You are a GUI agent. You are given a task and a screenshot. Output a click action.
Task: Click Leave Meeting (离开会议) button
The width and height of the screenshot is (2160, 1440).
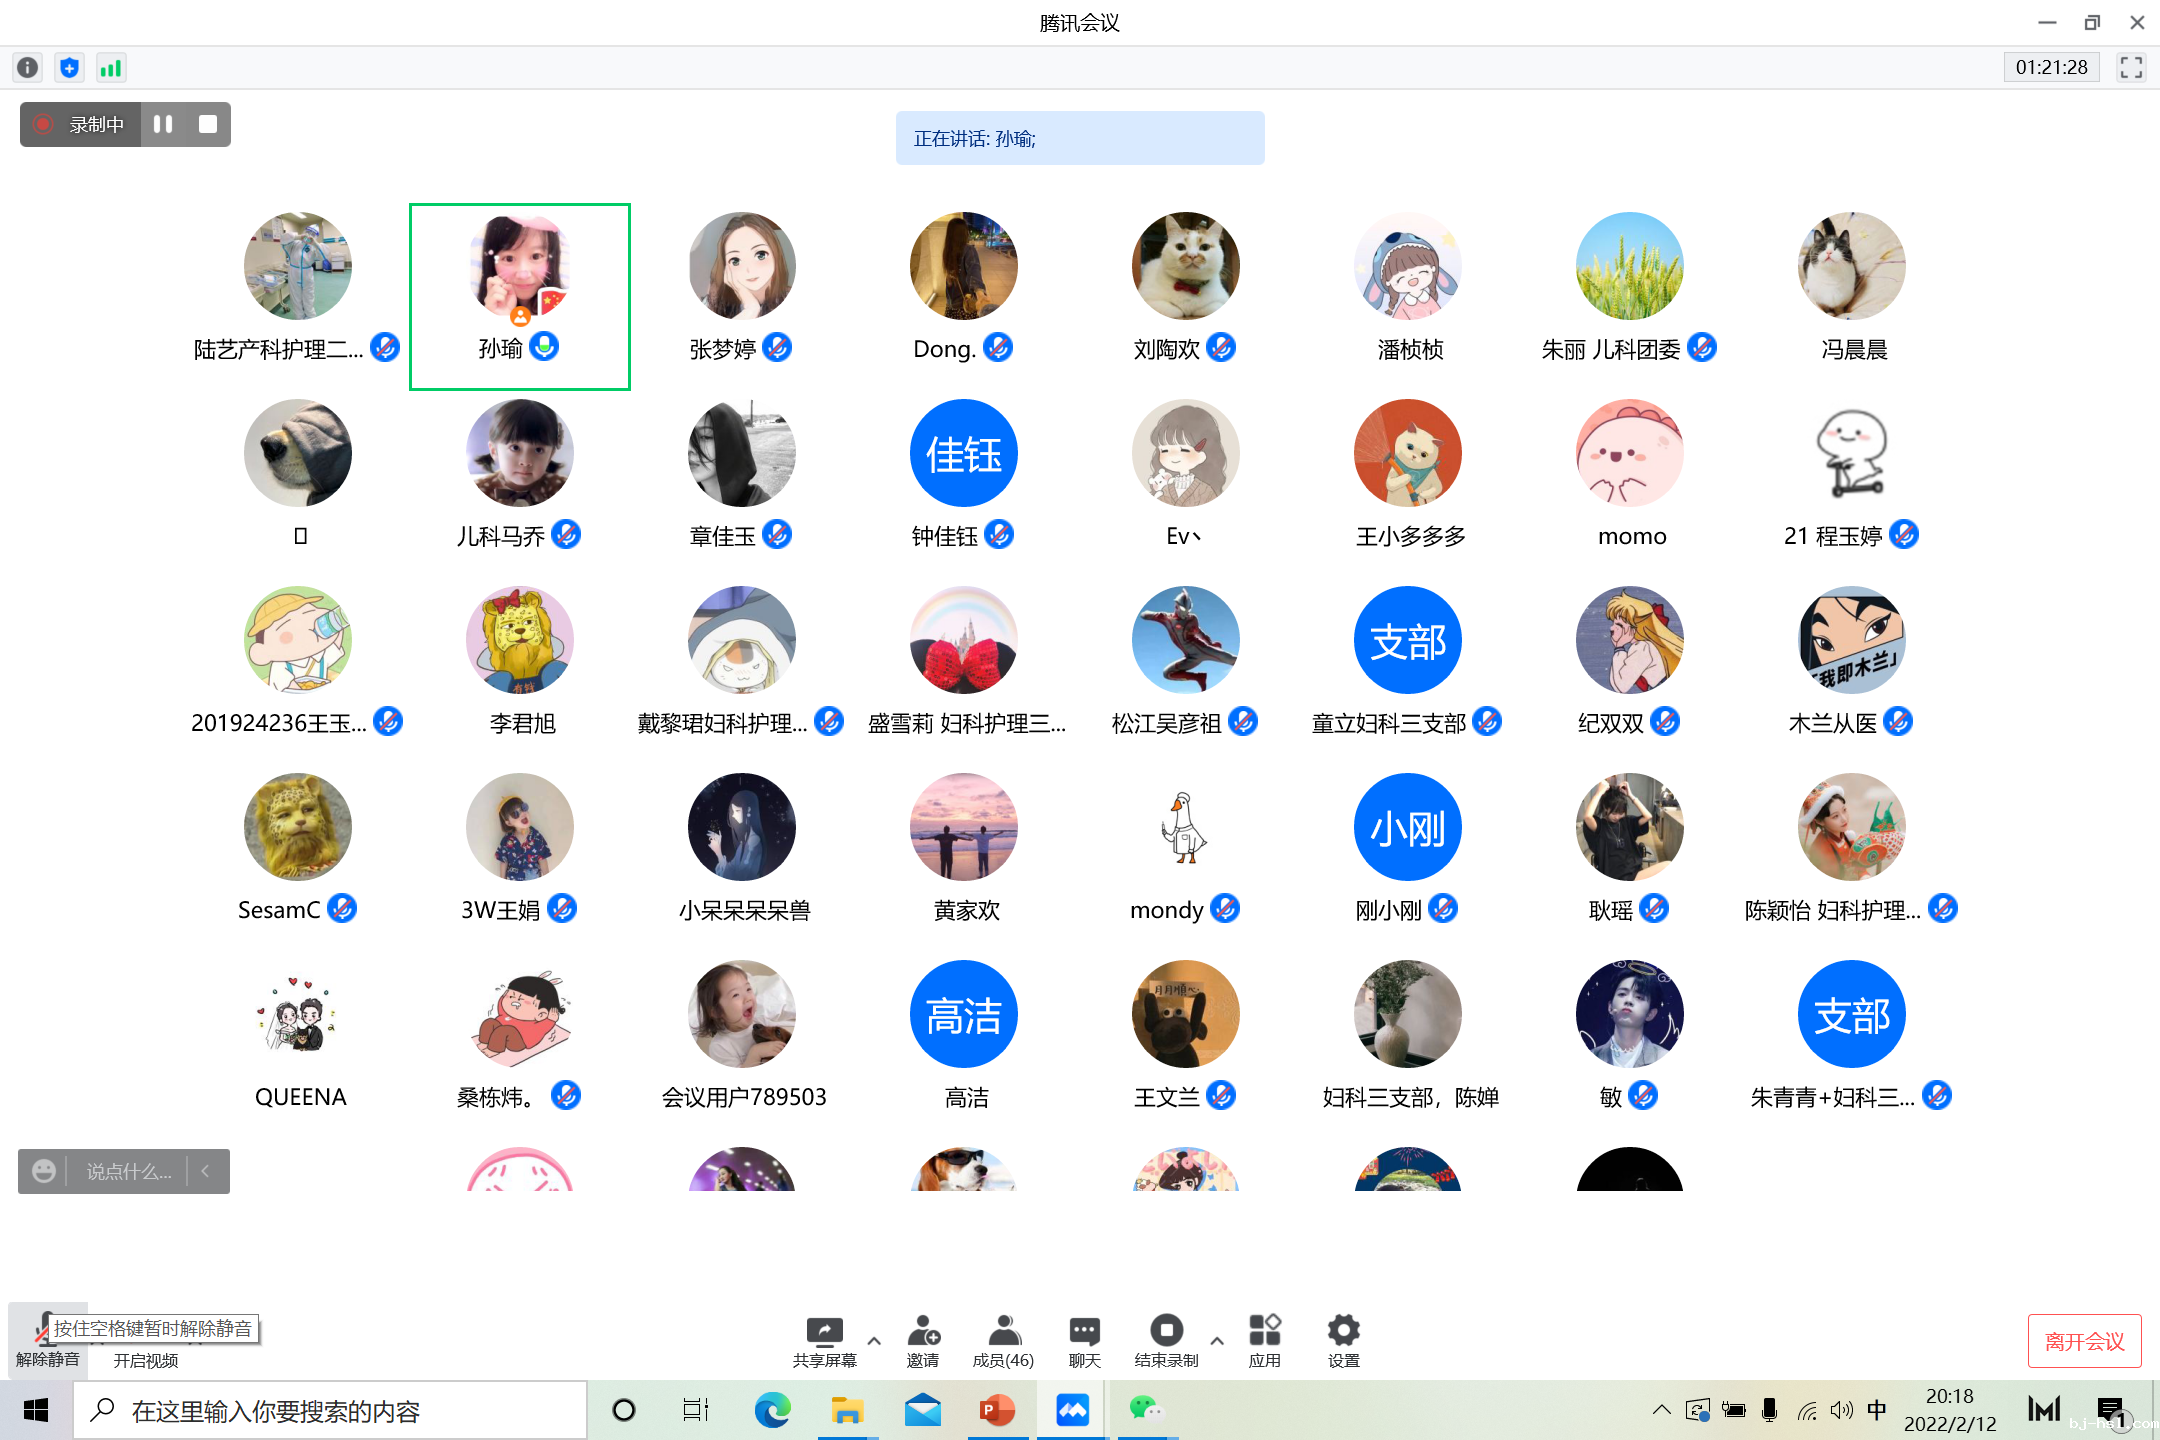pyautogui.click(x=2084, y=1341)
